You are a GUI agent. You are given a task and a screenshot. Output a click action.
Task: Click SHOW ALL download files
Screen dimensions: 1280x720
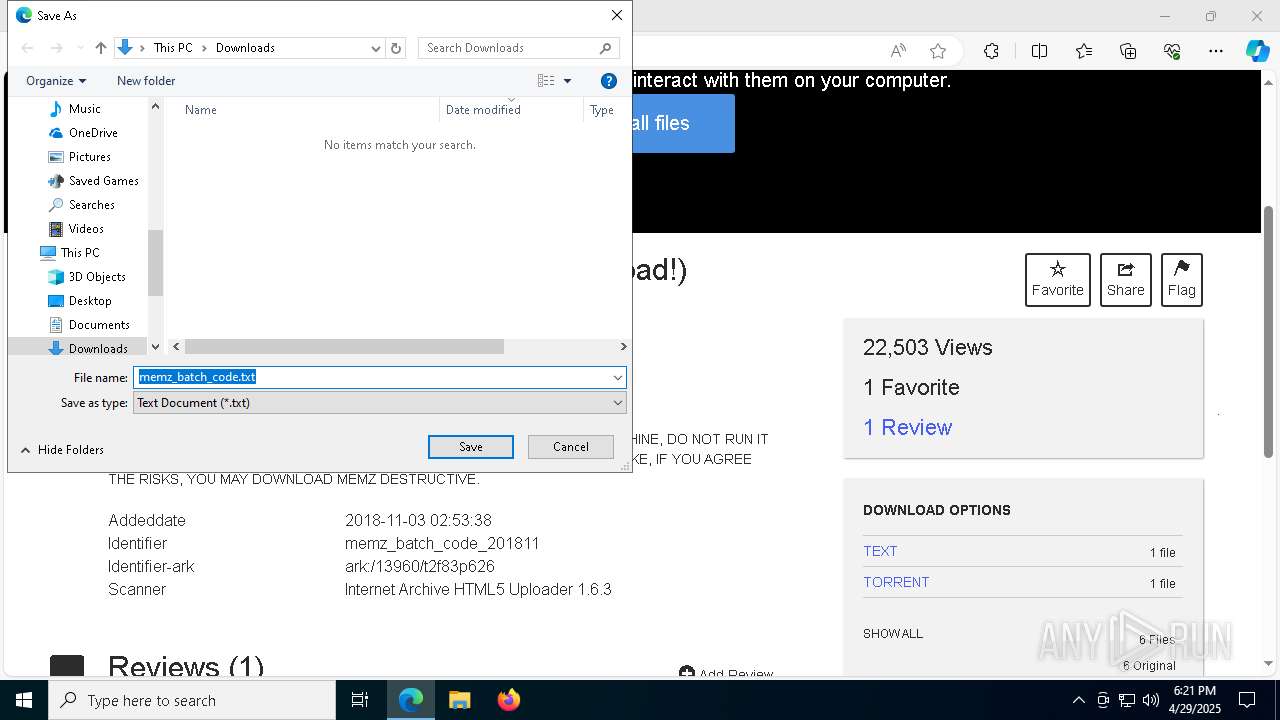click(x=893, y=634)
